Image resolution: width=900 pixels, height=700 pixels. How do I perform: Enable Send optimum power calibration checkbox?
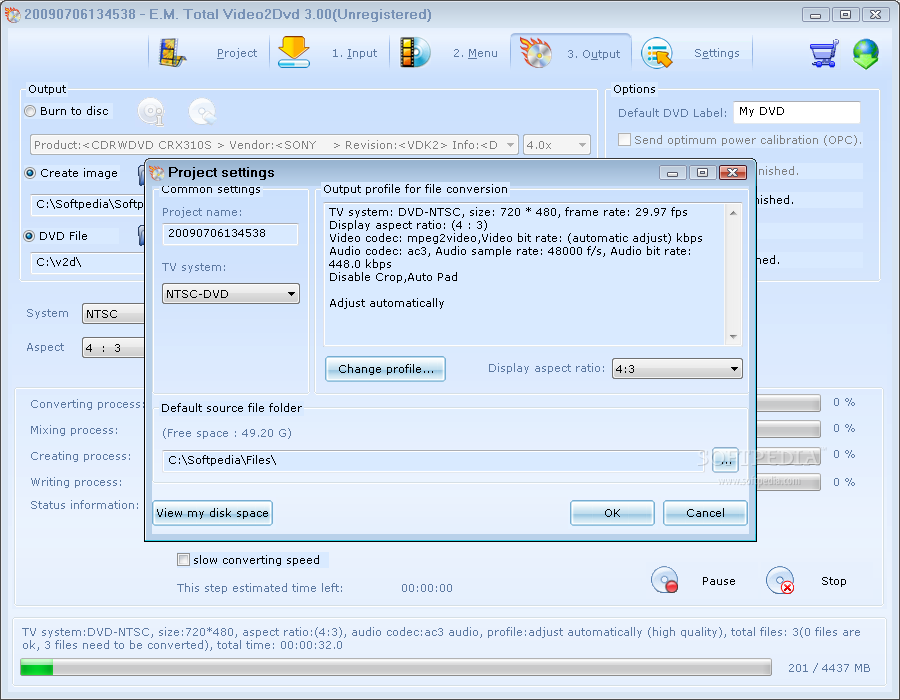click(624, 139)
